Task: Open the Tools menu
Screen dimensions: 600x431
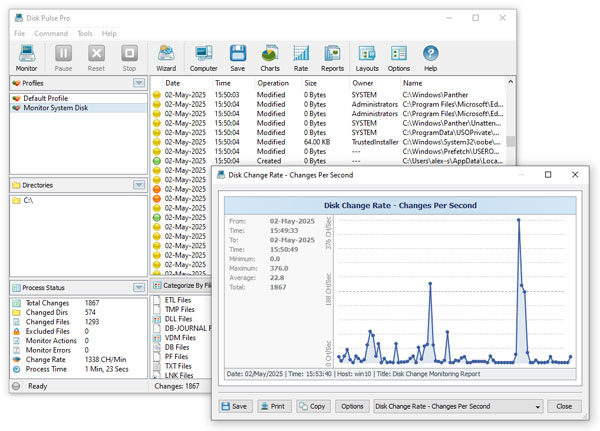Action: tap(85, 34)
